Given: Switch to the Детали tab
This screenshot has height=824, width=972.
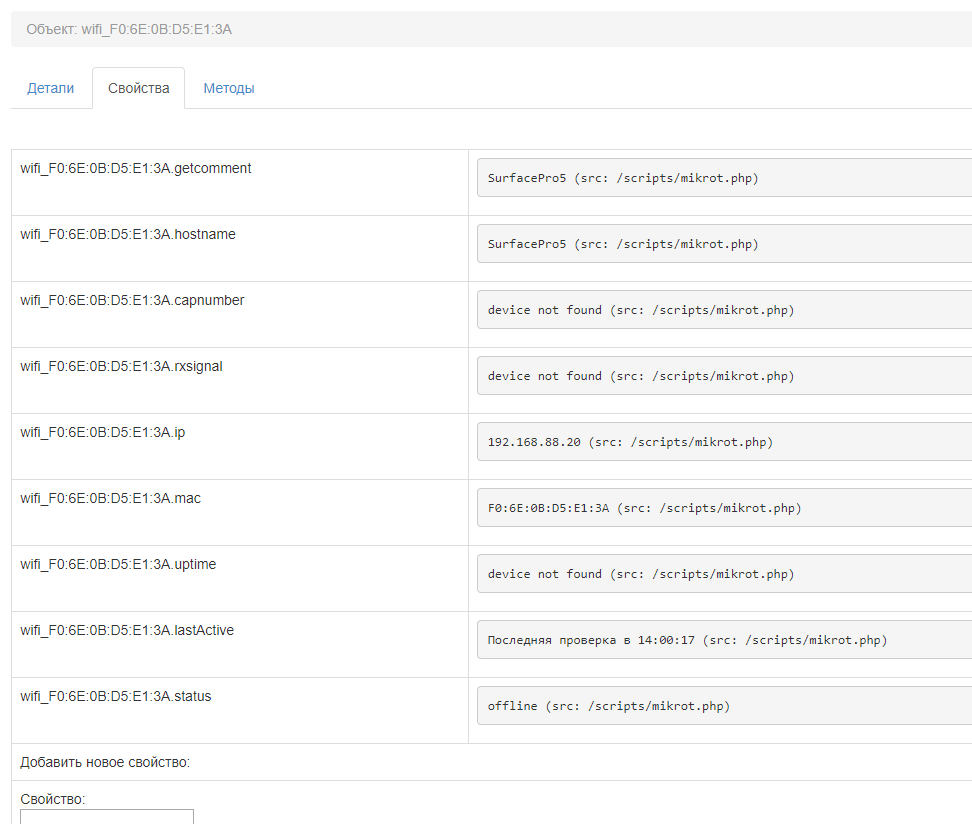Looking at the screenshot, I should point(51,88).
